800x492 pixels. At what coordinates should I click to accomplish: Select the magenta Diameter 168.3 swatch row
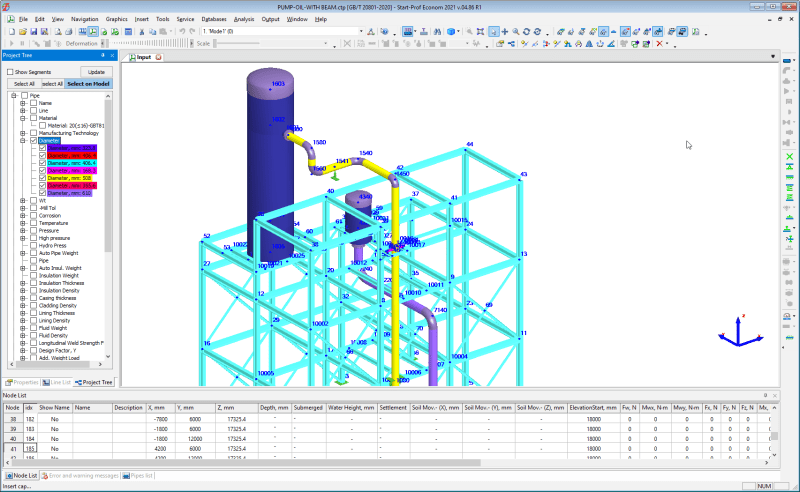[x=71, y=170]
